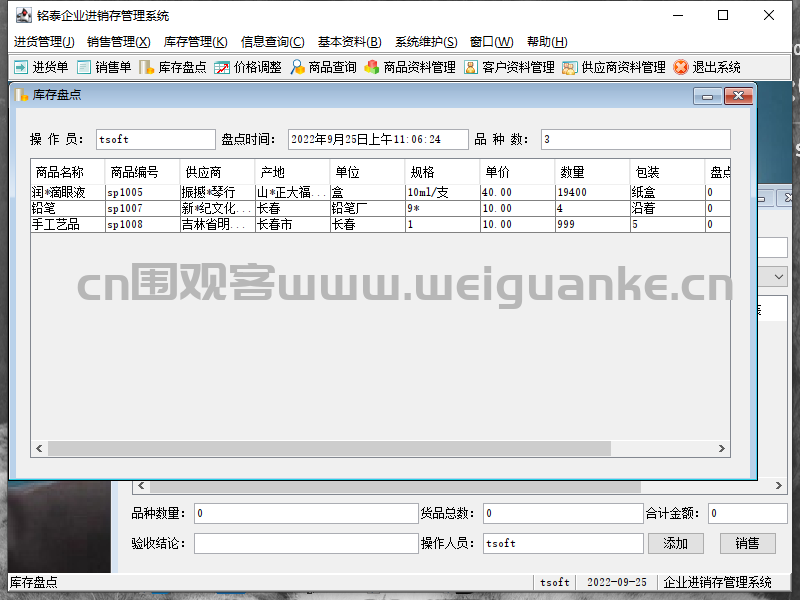Expand the dropdown arrow in background window

[779, 277]
